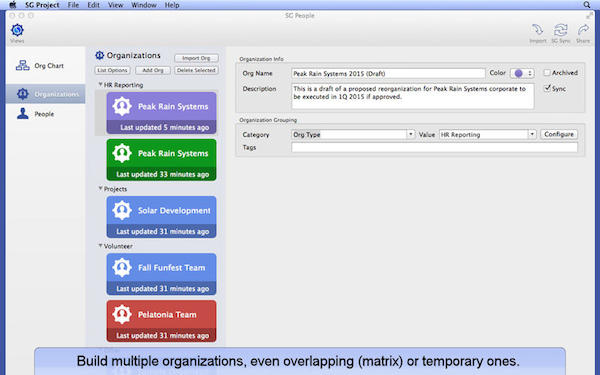
Task: Collapse the HR Reporting group
Action: [101, 85]
